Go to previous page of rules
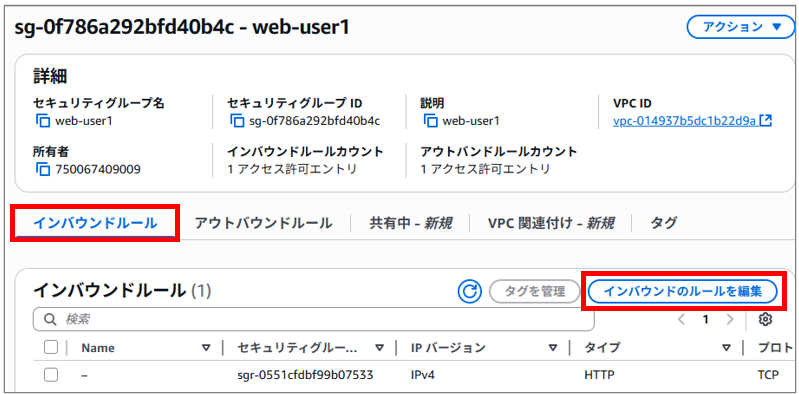799x394 pixels. (681, 320)
